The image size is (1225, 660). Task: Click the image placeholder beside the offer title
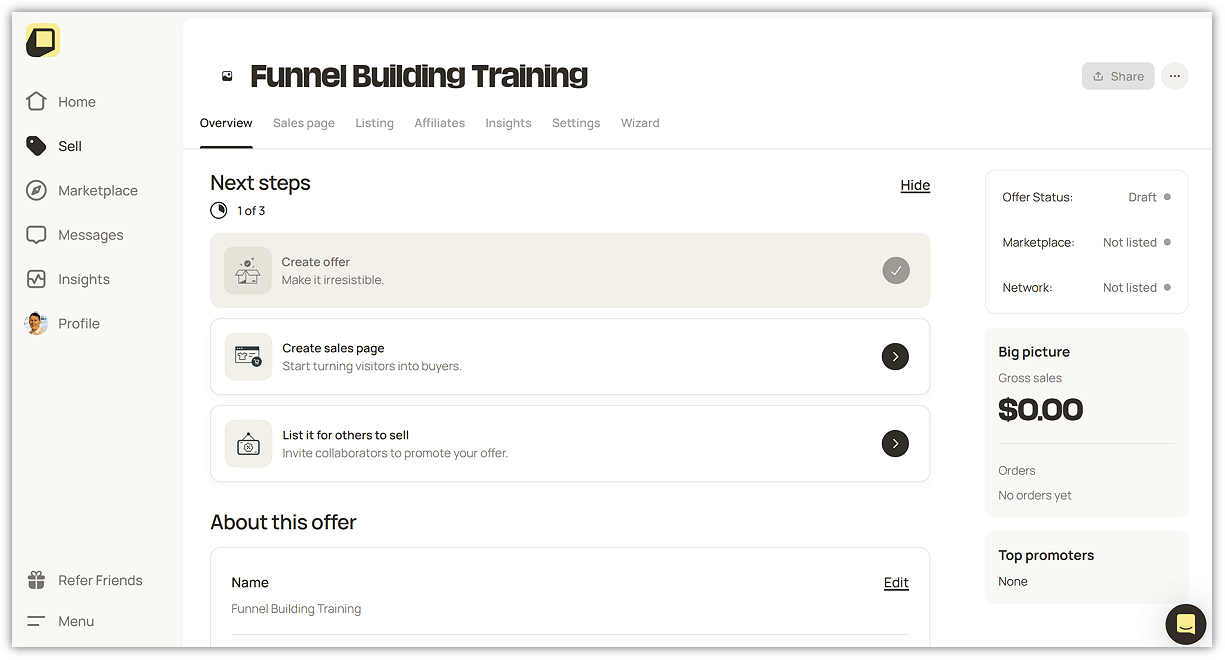point(227,75)
